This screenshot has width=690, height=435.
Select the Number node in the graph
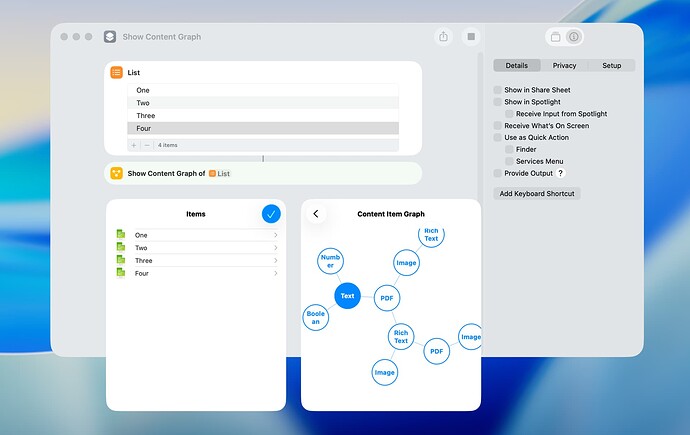pos(330,261)
